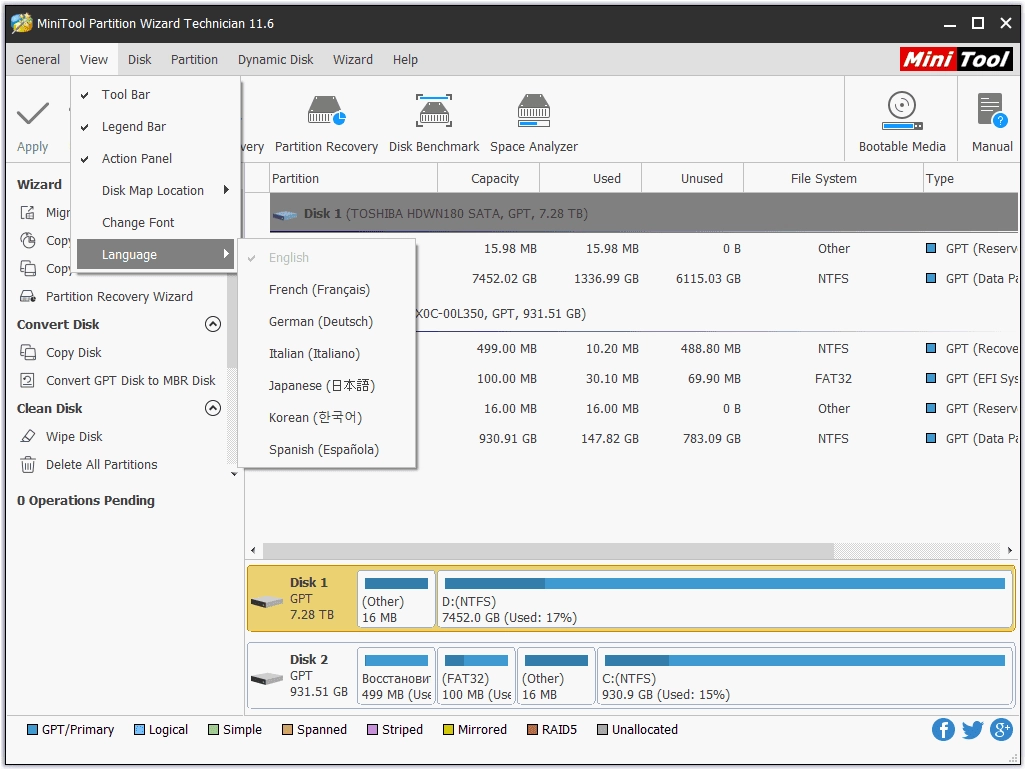Click the Delete All Partitions trash icon
Image resolution: width=1025 pixels, height=769 pixels.
tap(27, 464)
